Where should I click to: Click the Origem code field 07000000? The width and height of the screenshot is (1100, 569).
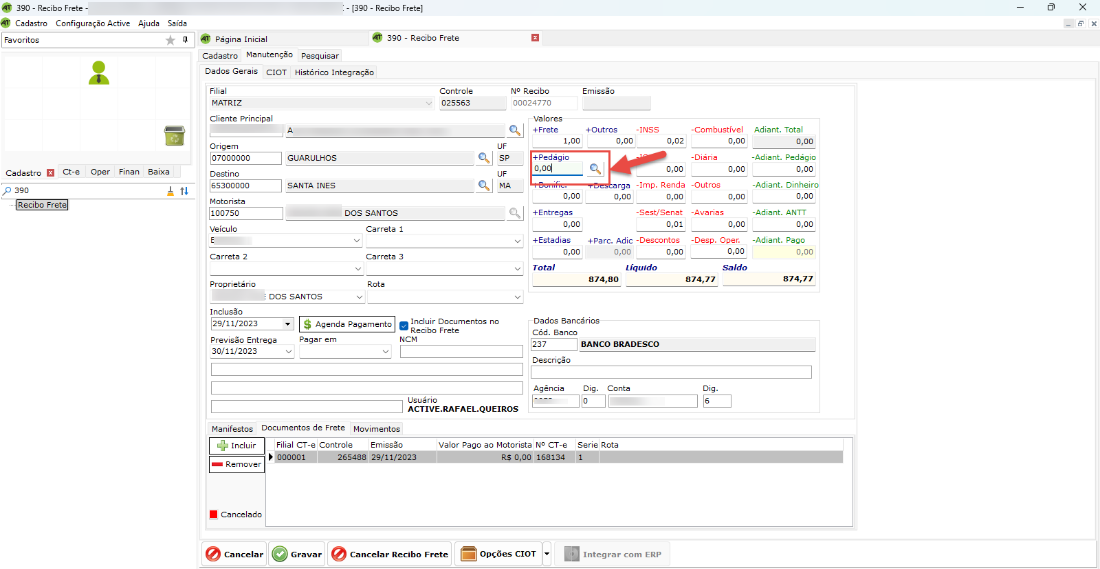[245, 158]
